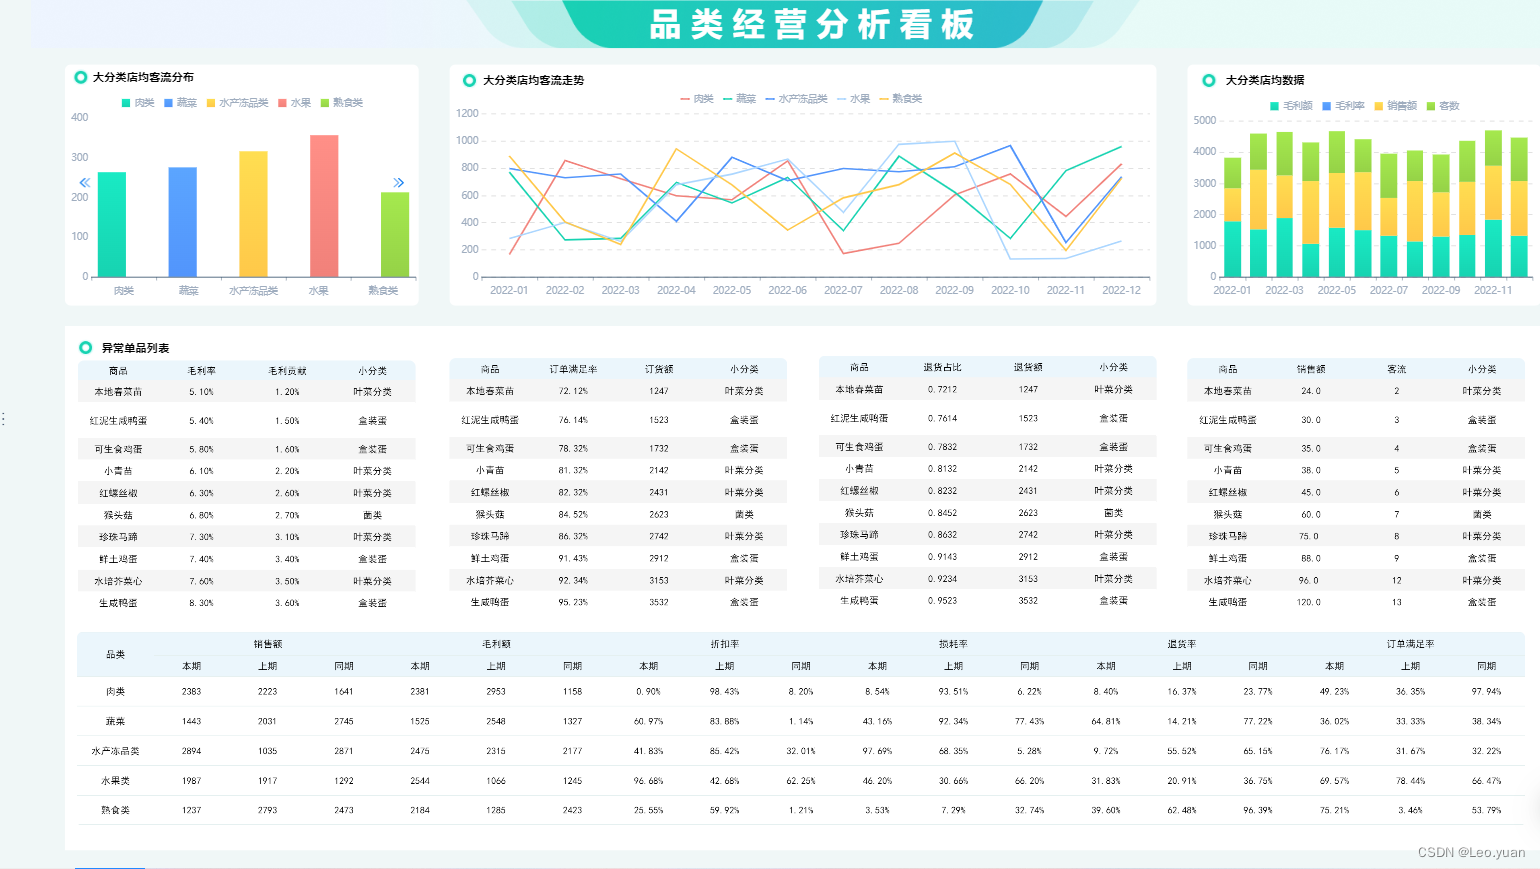1540x869 pixels.
Task: Click the 5.10% gross margin cell
Action: (201, 392)
